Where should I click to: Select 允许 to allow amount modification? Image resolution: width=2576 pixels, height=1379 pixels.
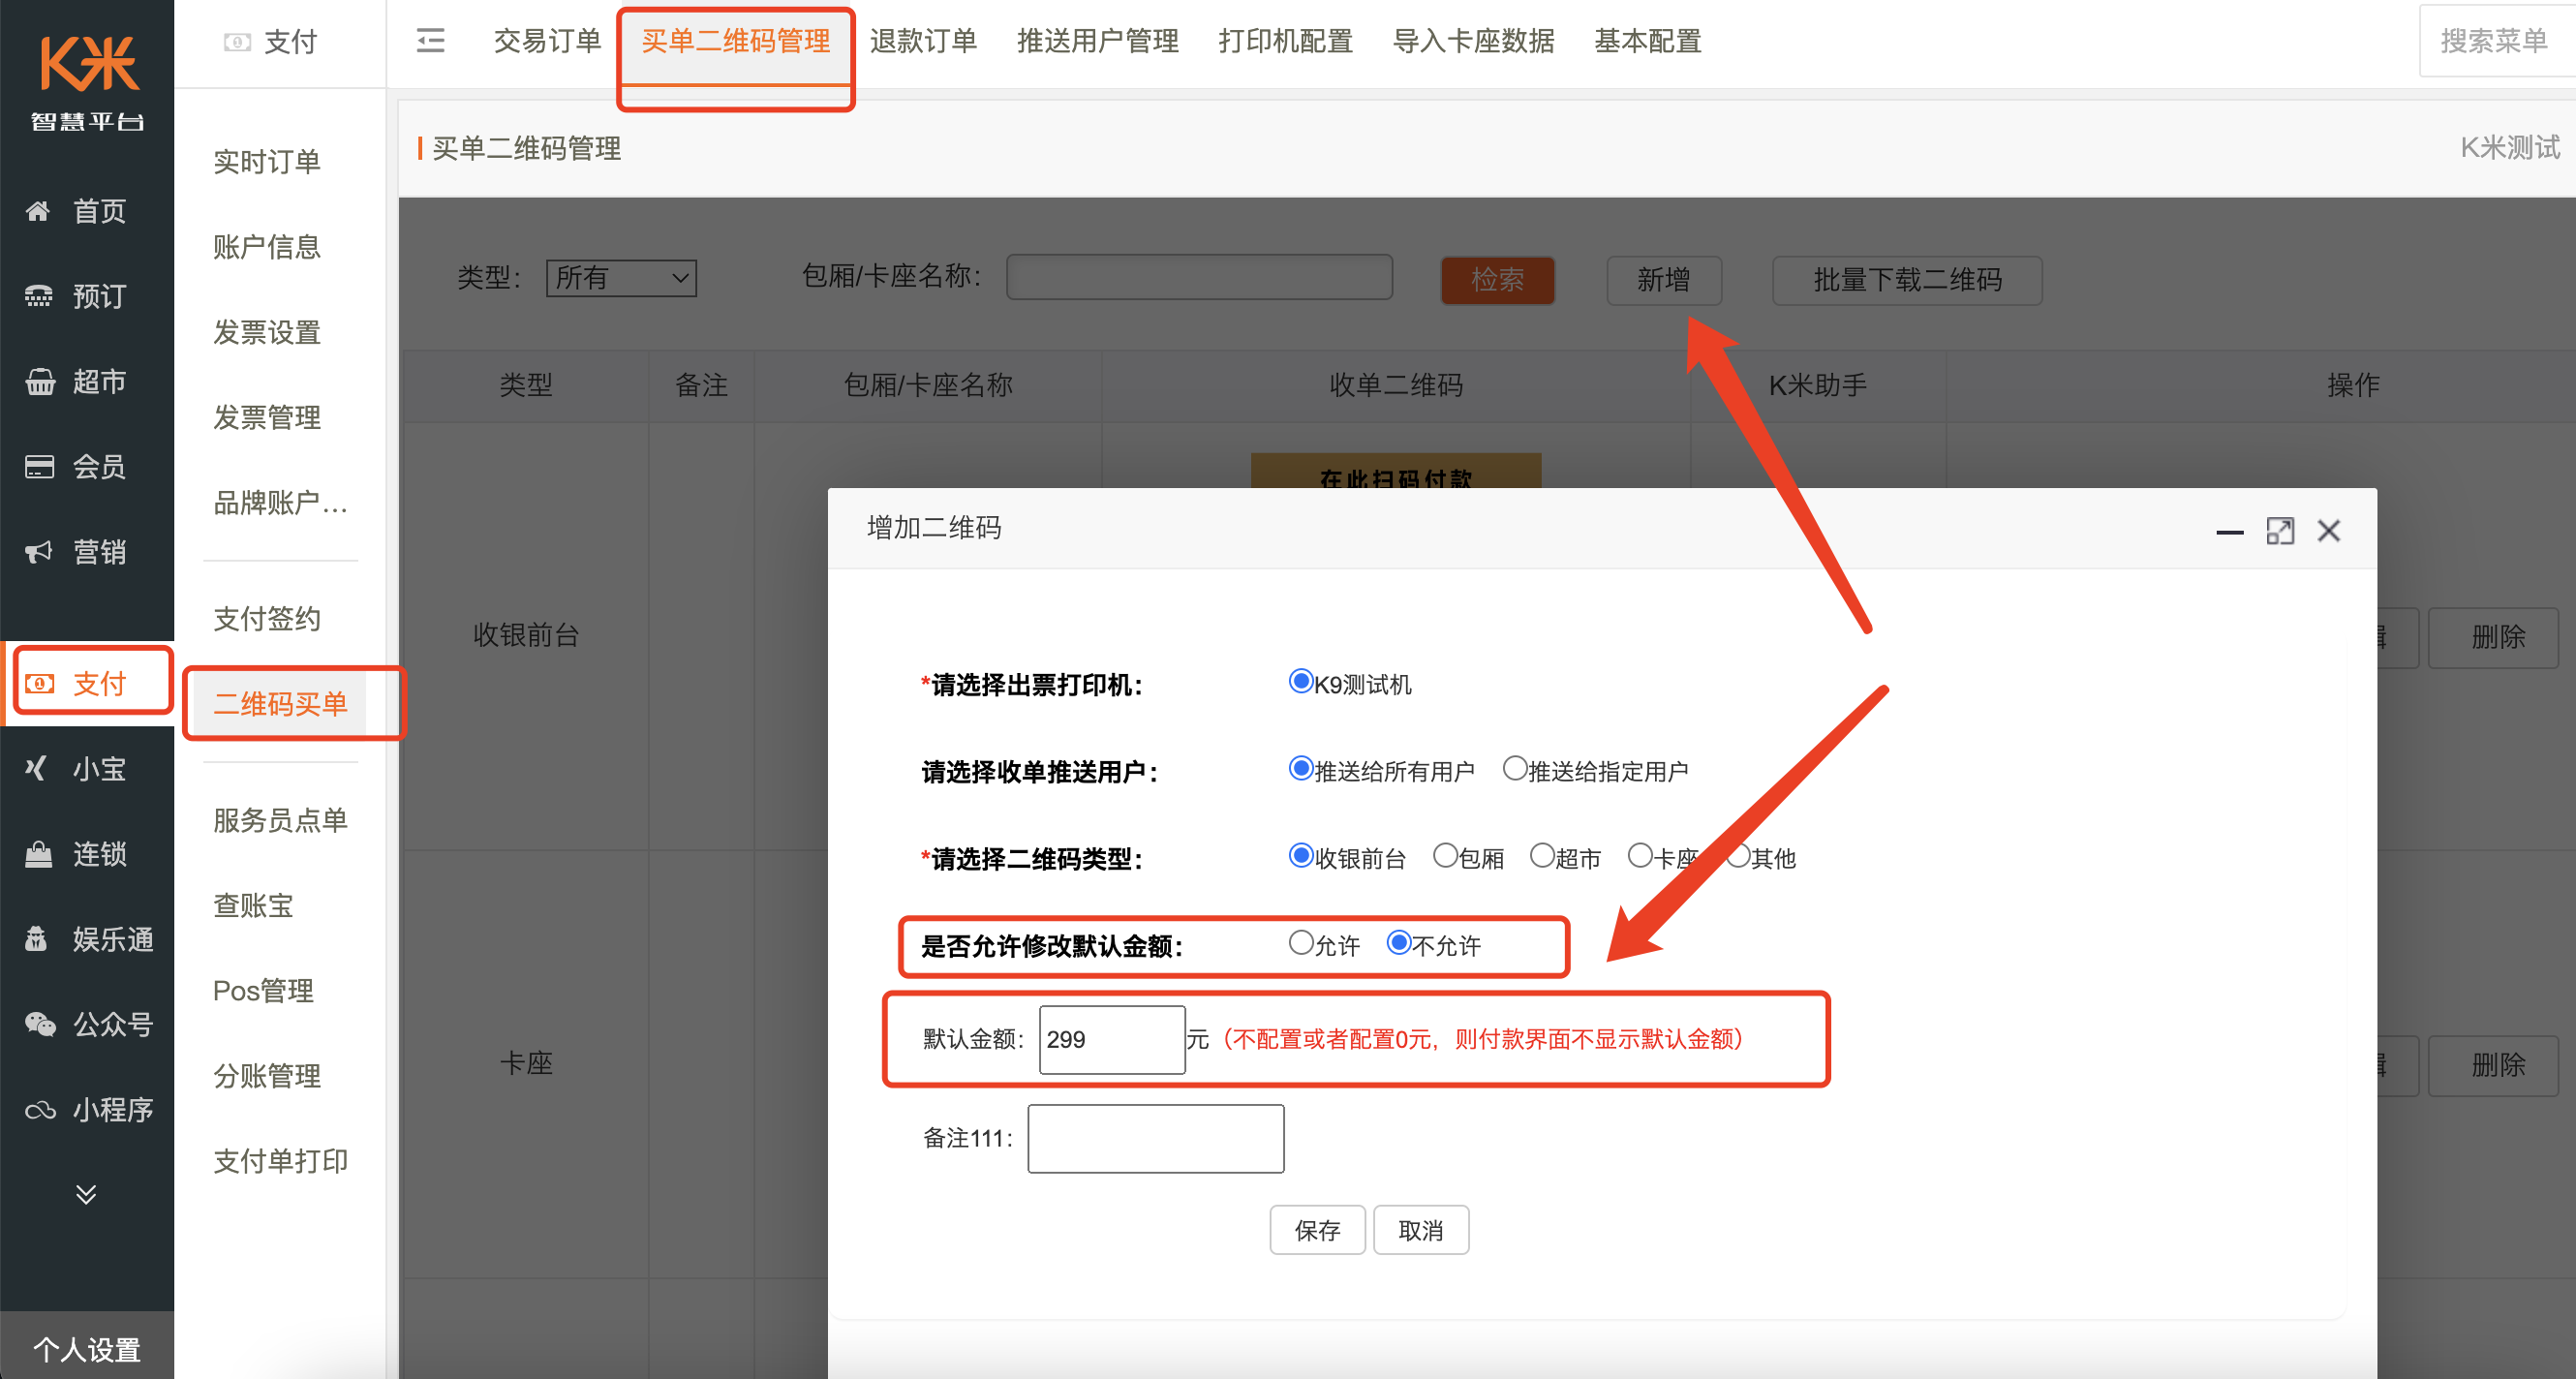pyautogui.click(x=1300, y=942)
